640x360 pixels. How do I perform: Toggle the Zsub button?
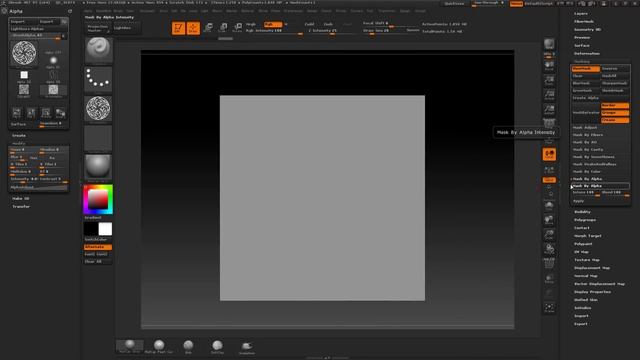pyautogui.click(x=328, y=24)
